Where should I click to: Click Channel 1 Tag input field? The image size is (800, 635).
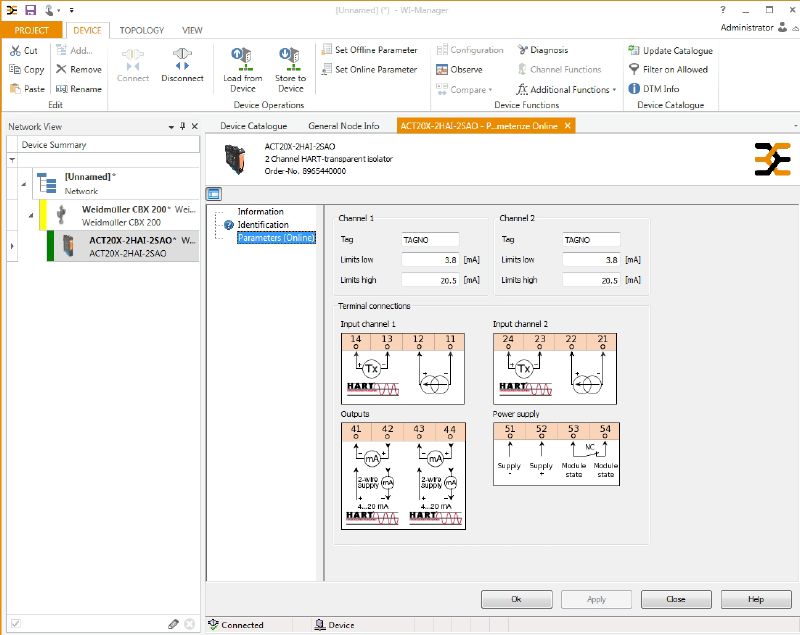(x=429, y=240)
